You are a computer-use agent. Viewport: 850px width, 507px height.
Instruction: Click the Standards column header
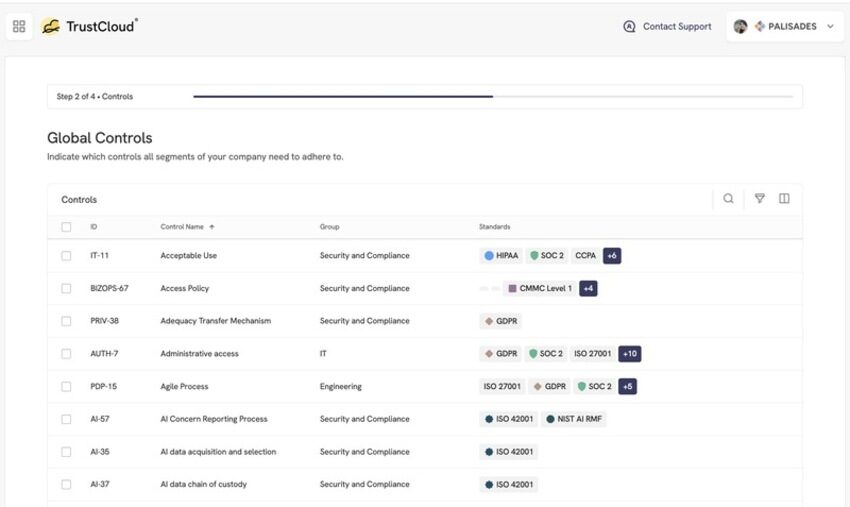point(494,227)
